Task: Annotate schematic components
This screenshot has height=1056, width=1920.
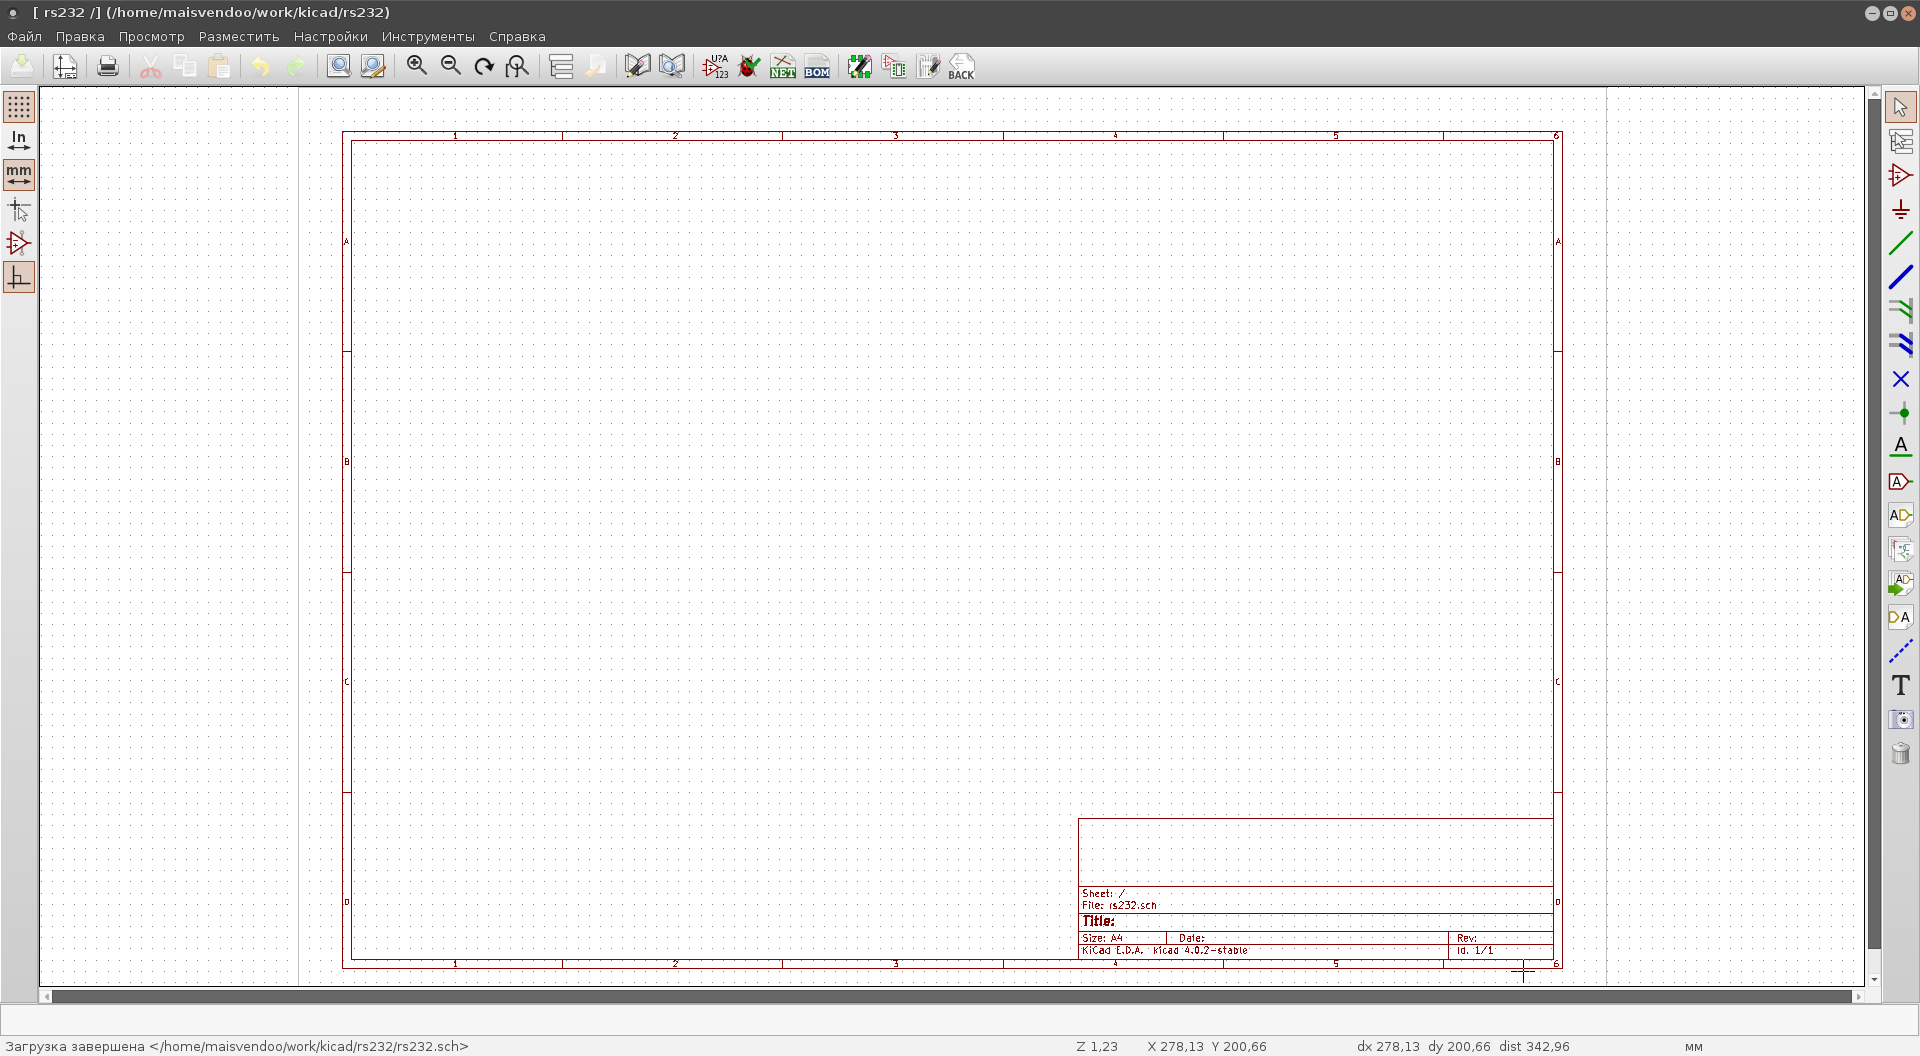Action: pos(715,67)
